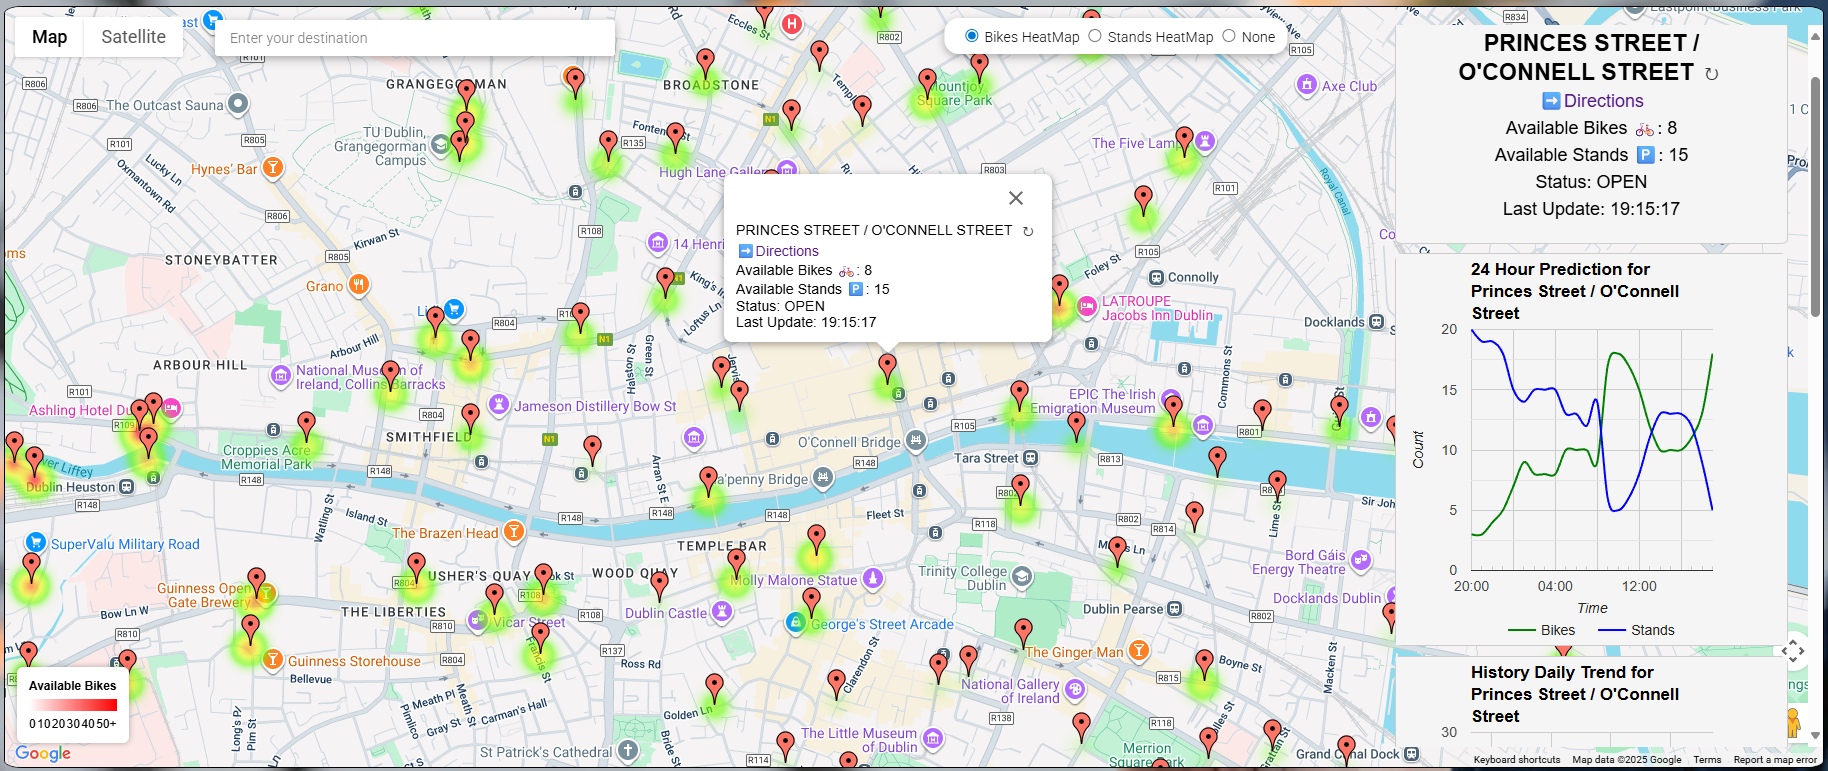Click the sidebar vertical scrollbar
Screen dimensions: 1828x771
pyautogui.click(x=1815, y=200)
